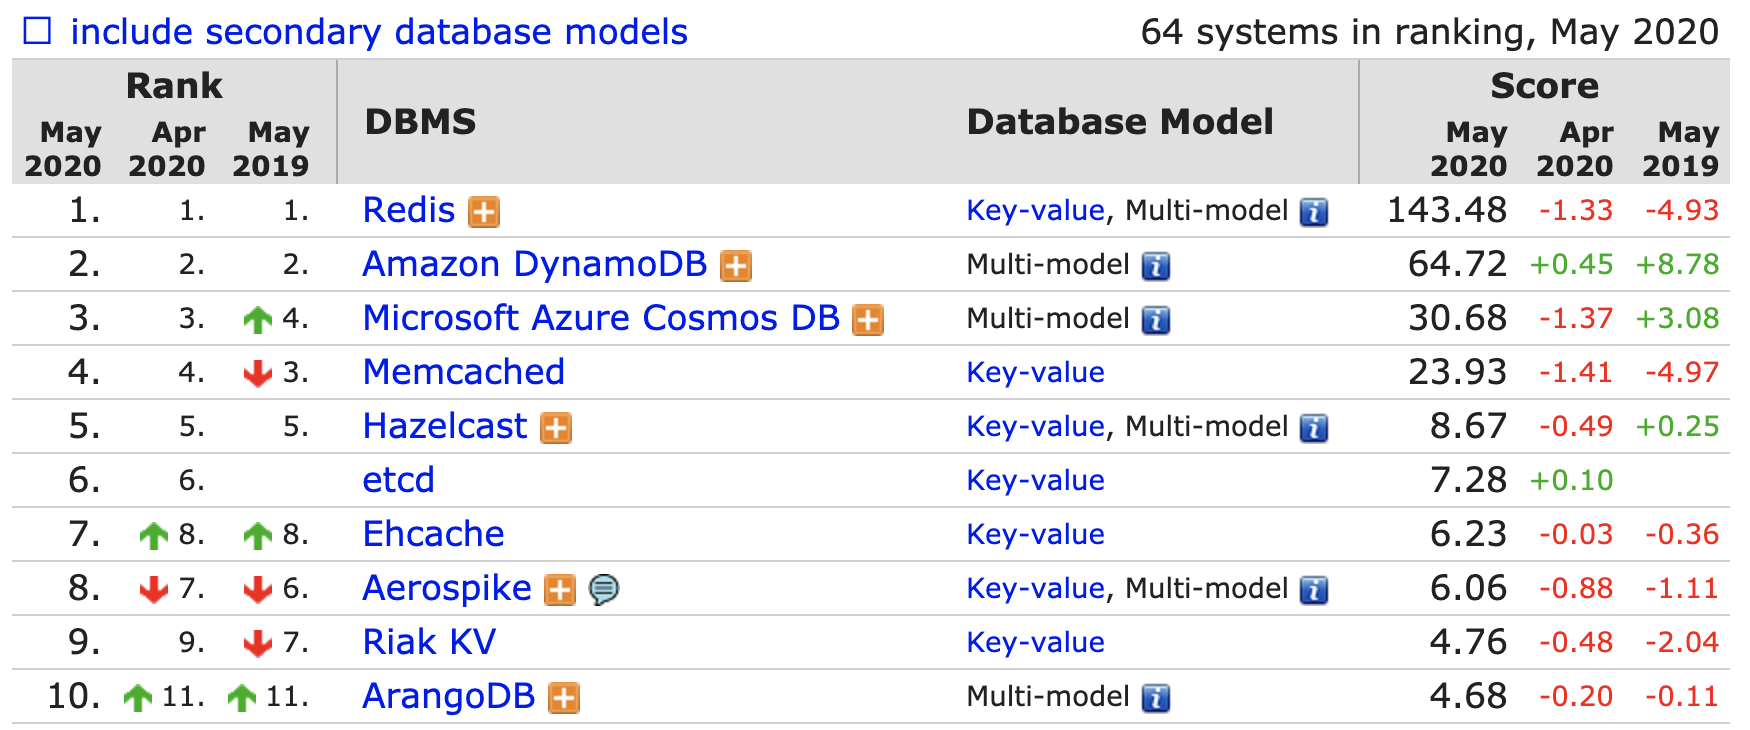Open the Riak KV DBMS link
This screenshot has height=730, width=1750.
(x=429, y=643)
